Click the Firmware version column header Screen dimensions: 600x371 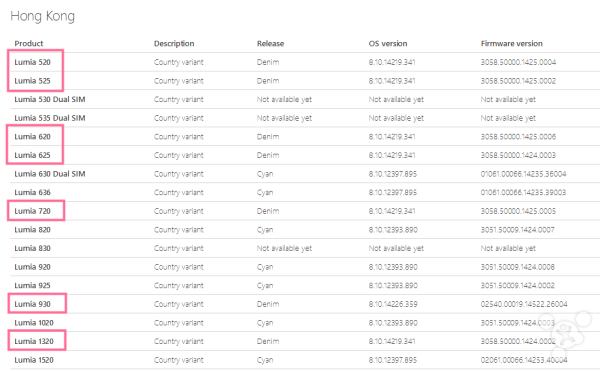(512, 44)
